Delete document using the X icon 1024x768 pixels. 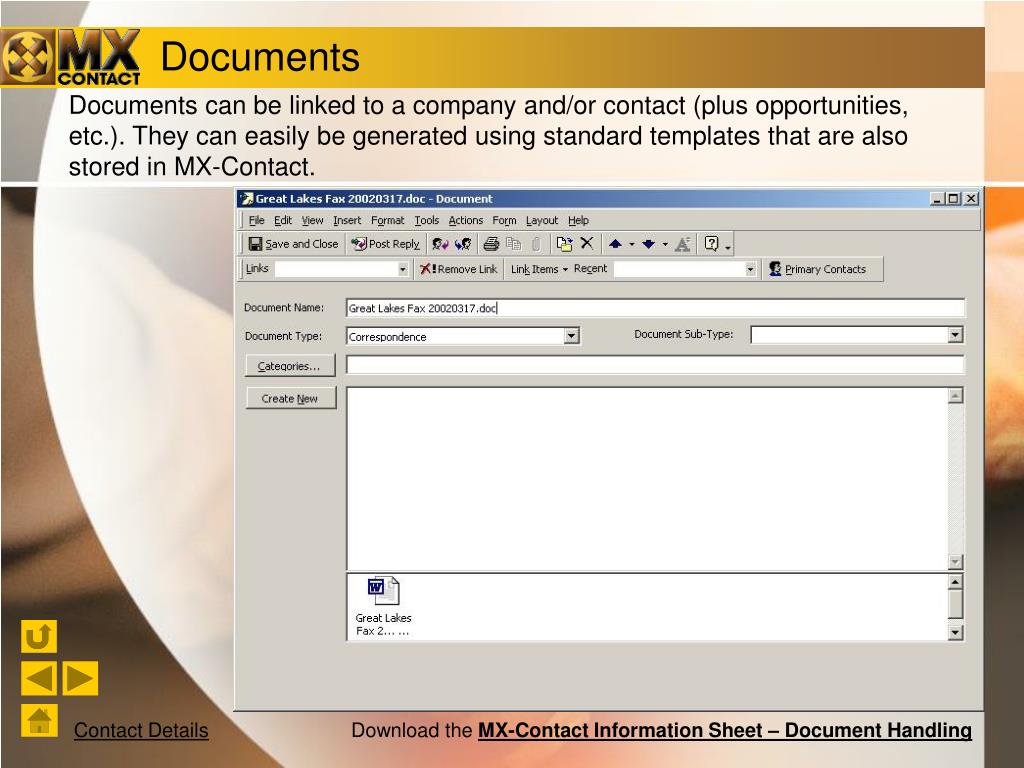pos(587,244)
